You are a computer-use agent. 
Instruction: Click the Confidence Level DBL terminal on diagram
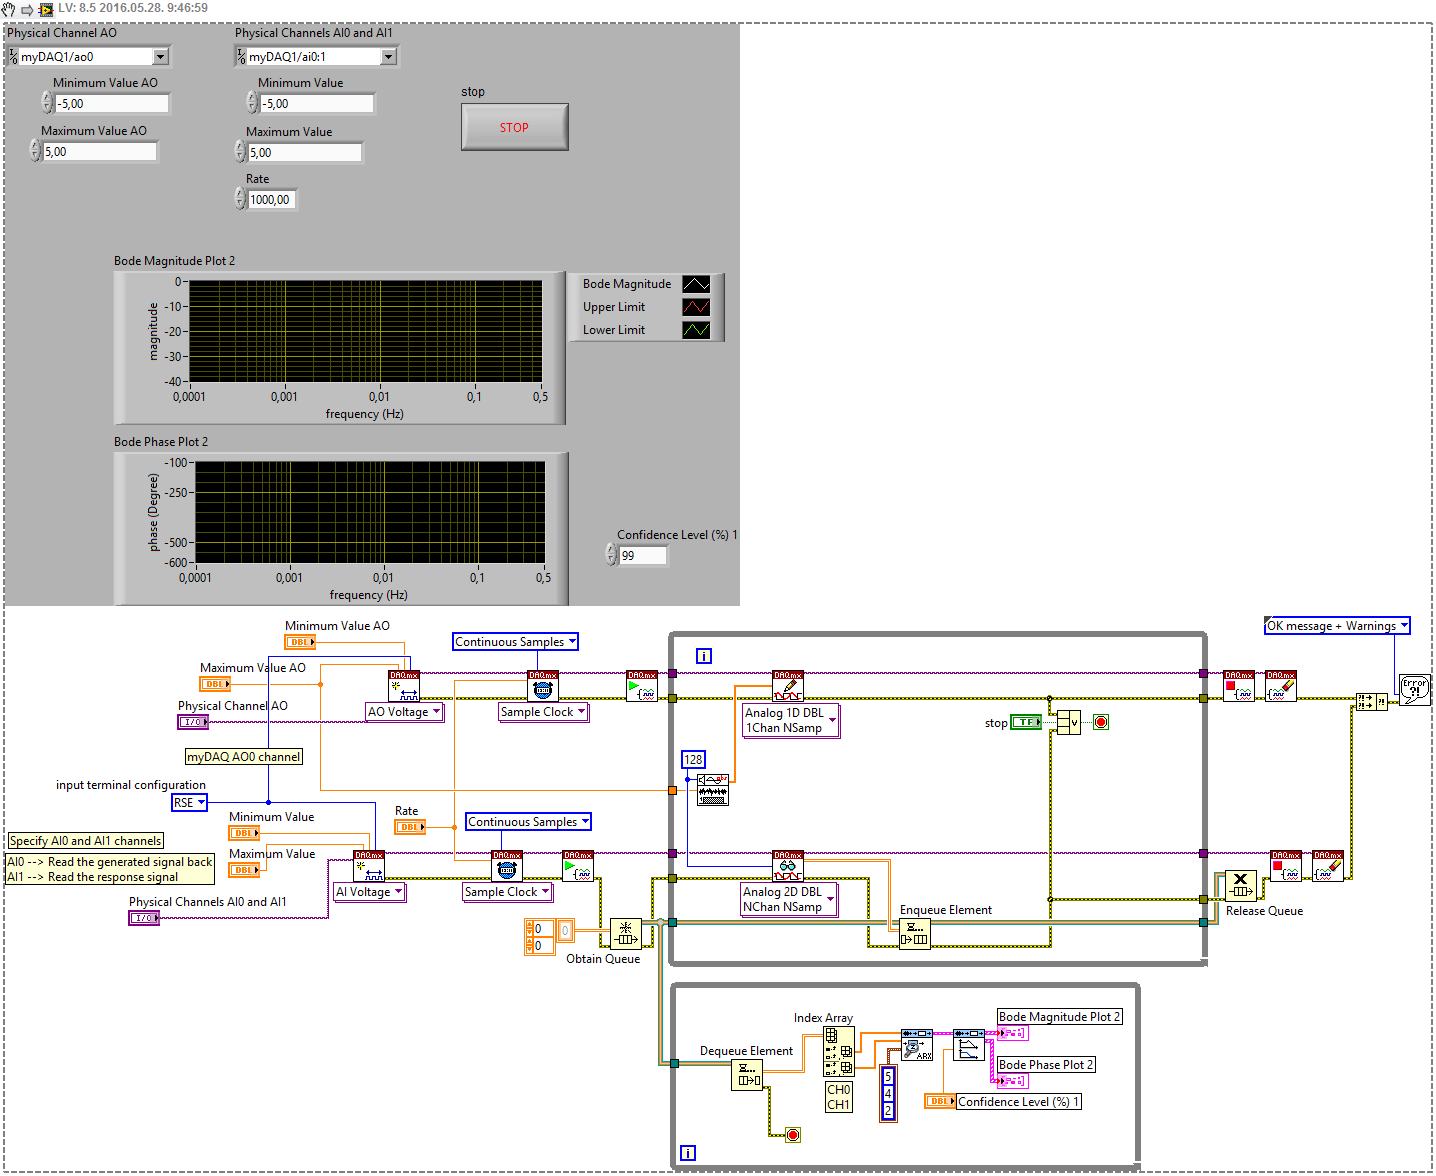(x=941, y=1101)
